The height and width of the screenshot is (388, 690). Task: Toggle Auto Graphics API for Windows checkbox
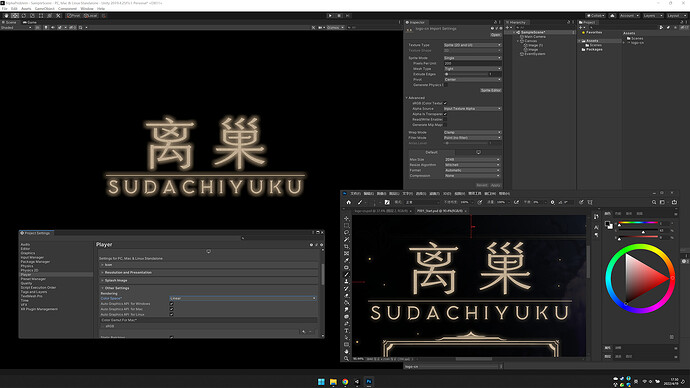tap(172, 304)
